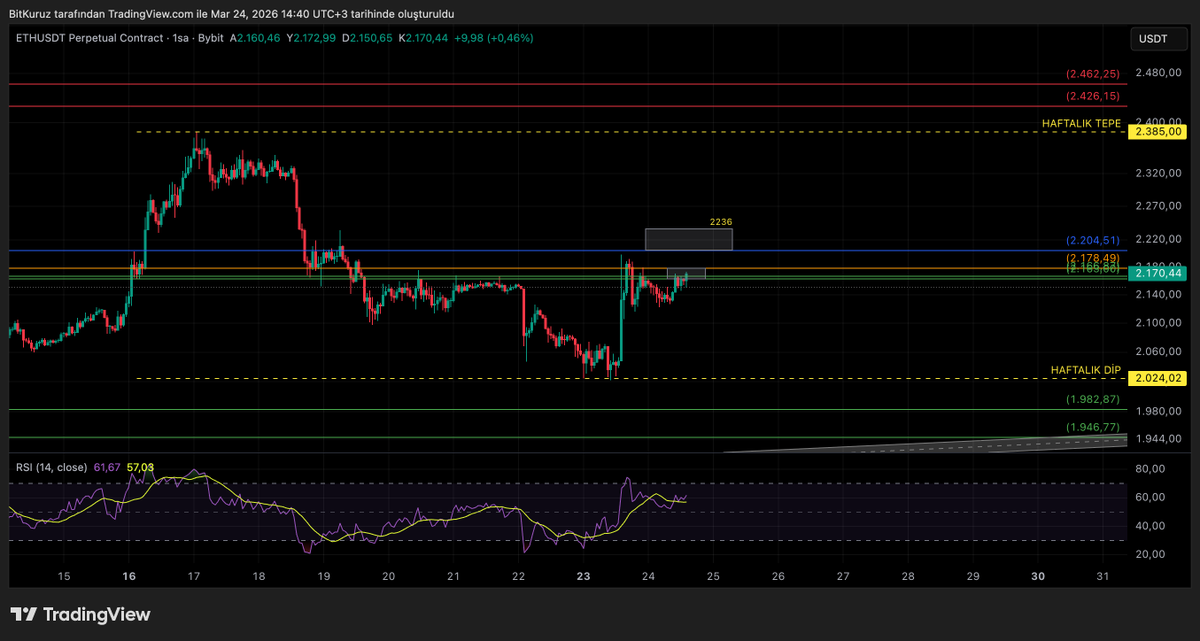Click the RSI scale value 20,00
Image resolution: width=1200 pixels, height=641 pixels.
tap(1151, 555)
